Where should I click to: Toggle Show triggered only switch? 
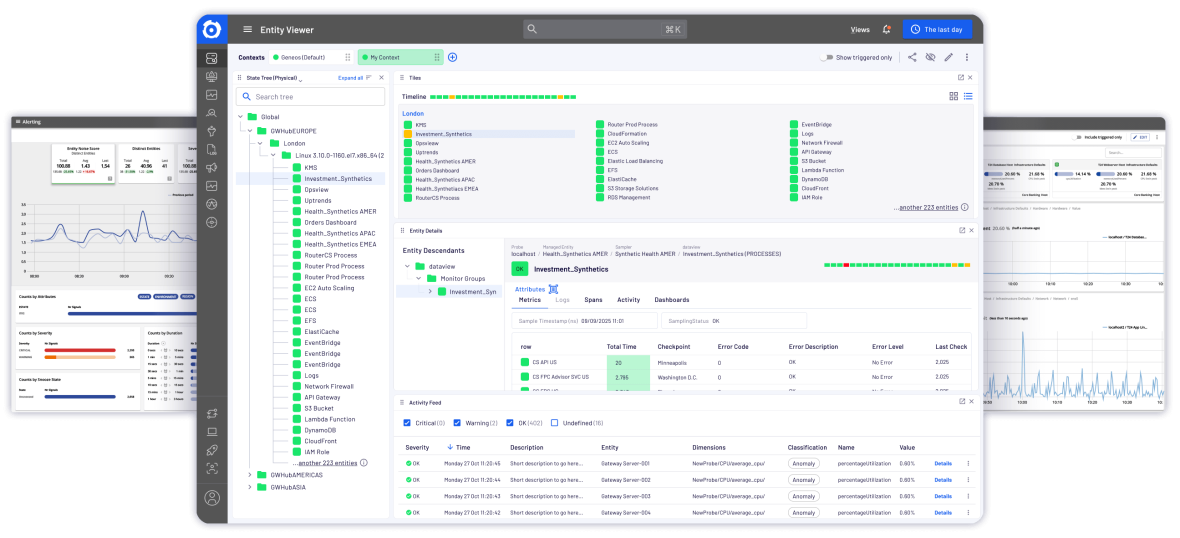(827, 57)
